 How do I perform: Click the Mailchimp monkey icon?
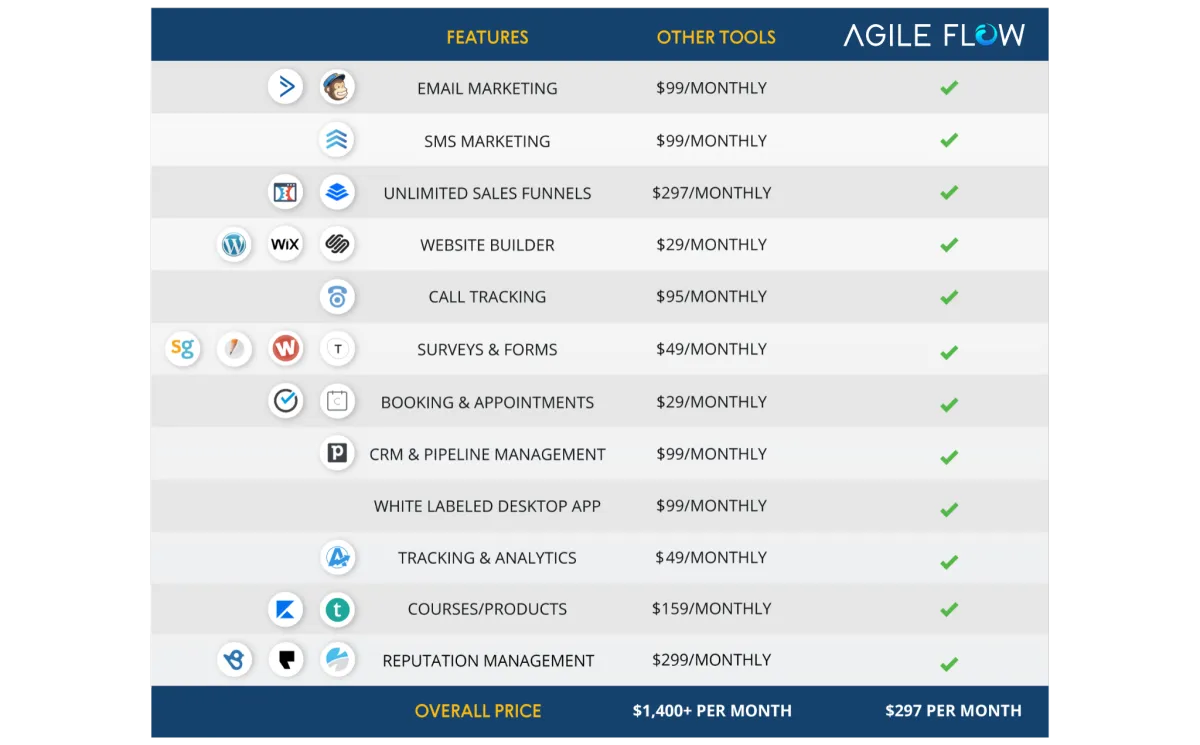338,88
